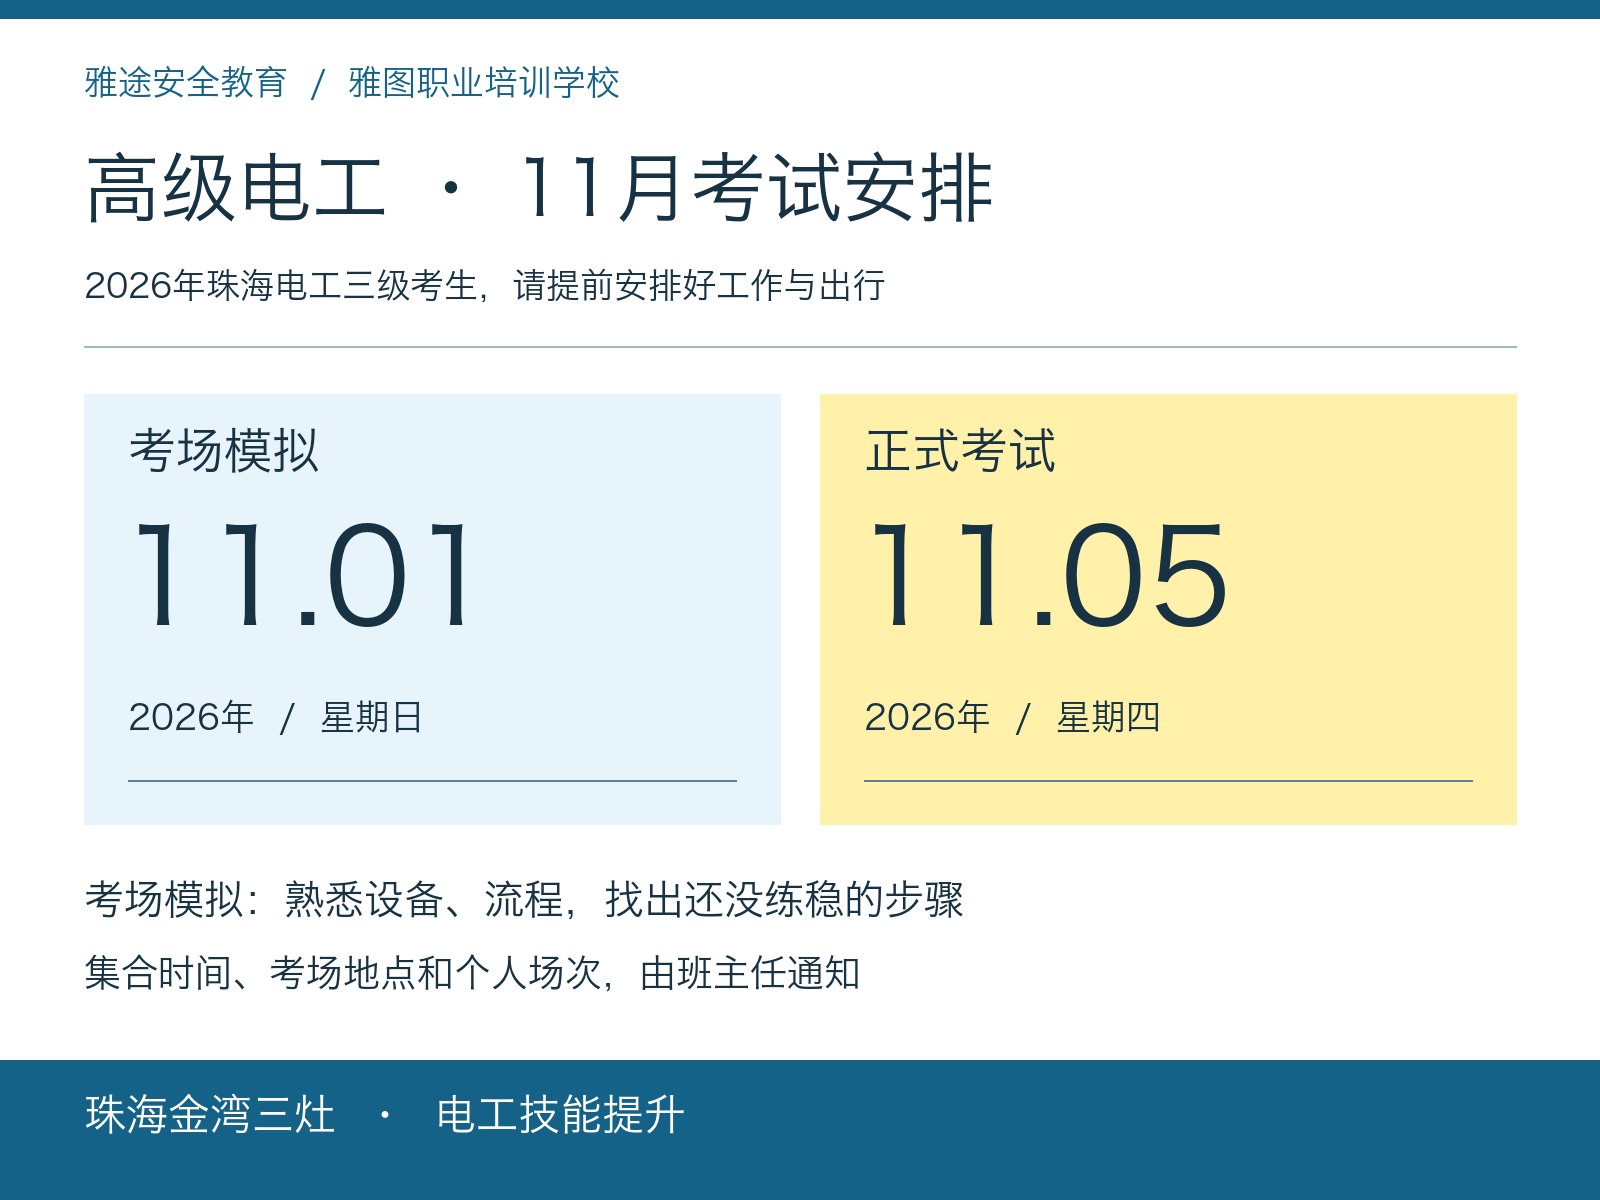Click the 正式考试 card title
The width and height of the screenshot is (1600, 1200).
960,450
